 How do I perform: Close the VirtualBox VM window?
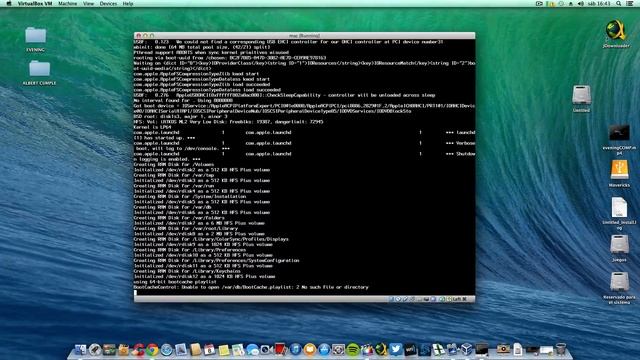click(138, 36)
